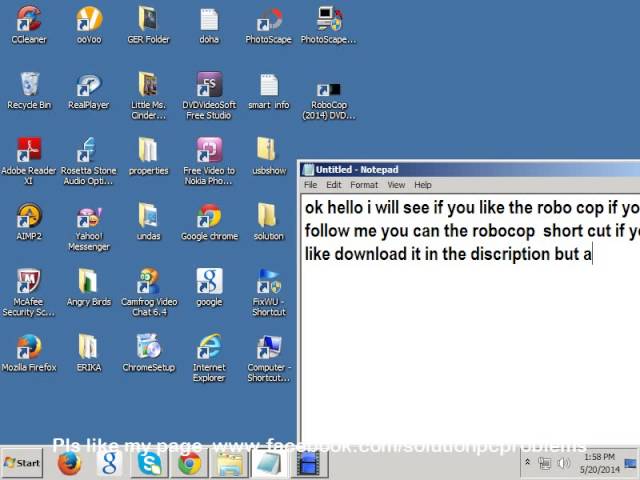Click the Yahoo! Messenger icon
The height and width of the screenshot is (480, 640).
click(89, 227)
